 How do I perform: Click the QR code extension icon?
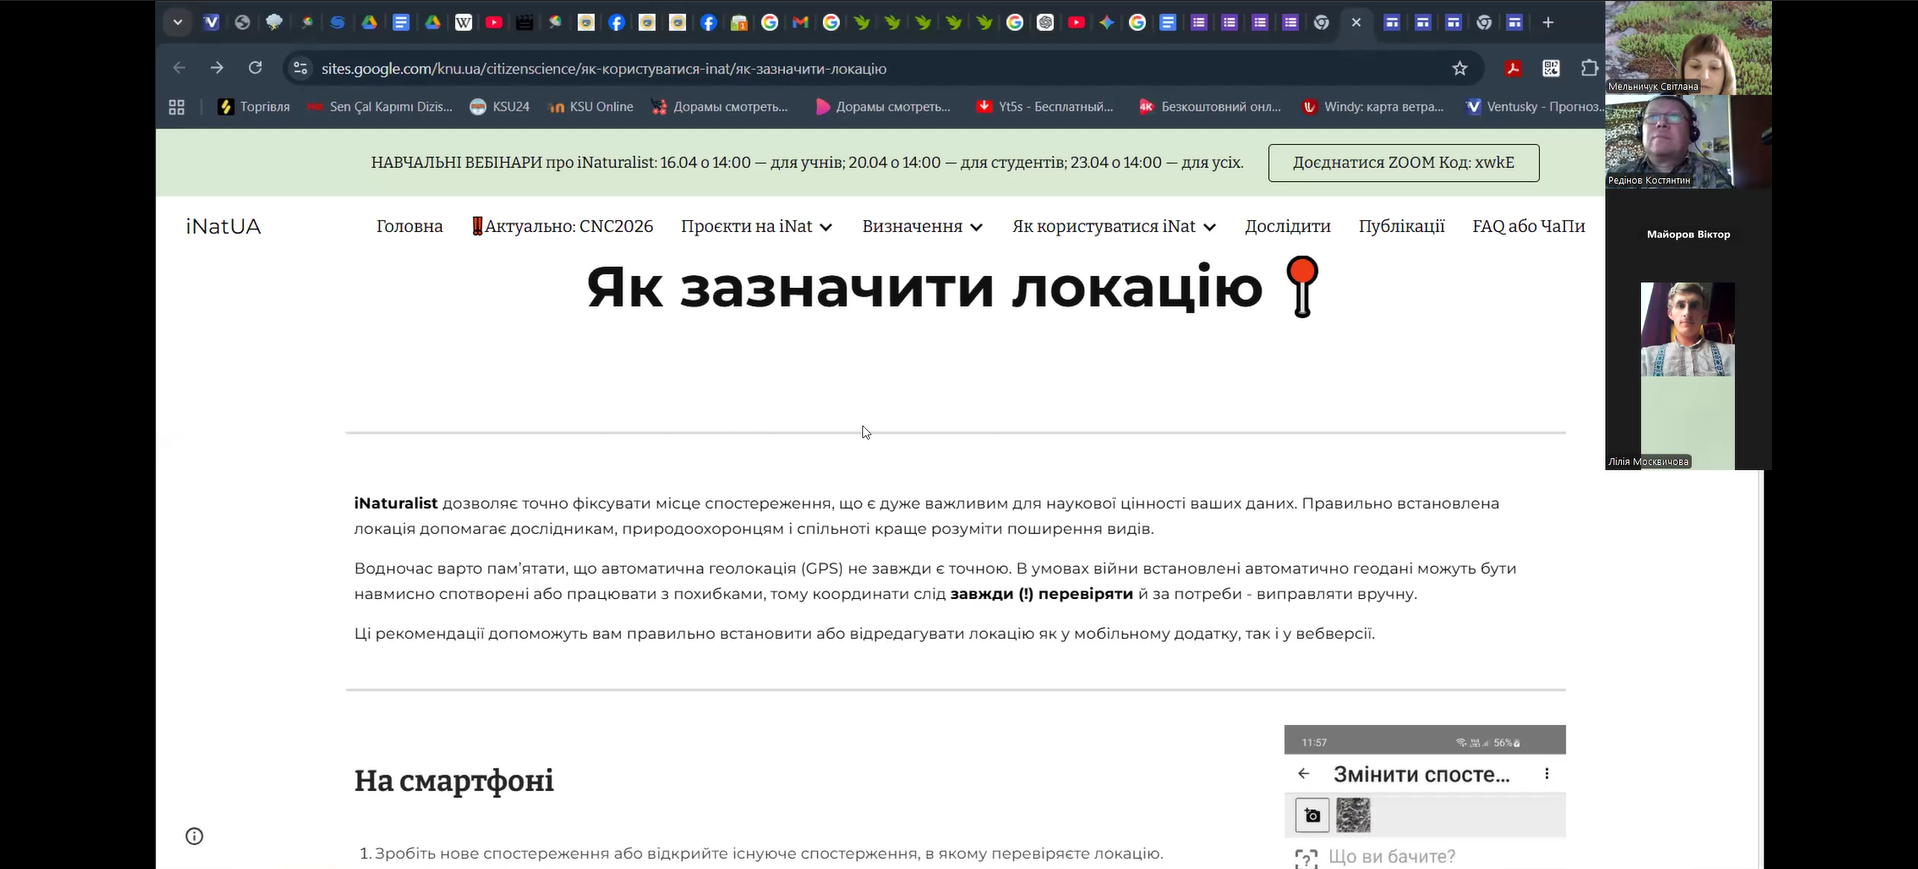[x=1550, y=68]
